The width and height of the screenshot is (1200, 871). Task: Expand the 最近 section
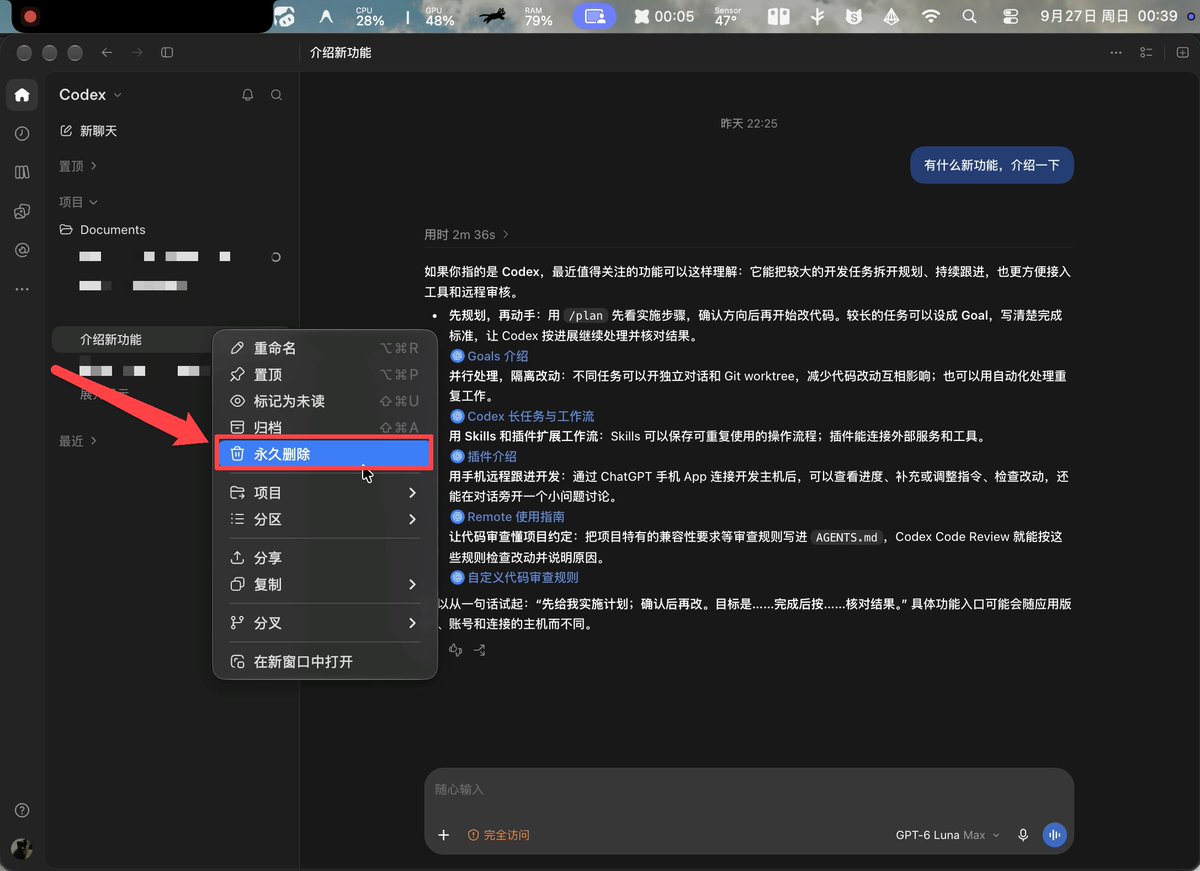pyautogui.click(x=77, y=441)
